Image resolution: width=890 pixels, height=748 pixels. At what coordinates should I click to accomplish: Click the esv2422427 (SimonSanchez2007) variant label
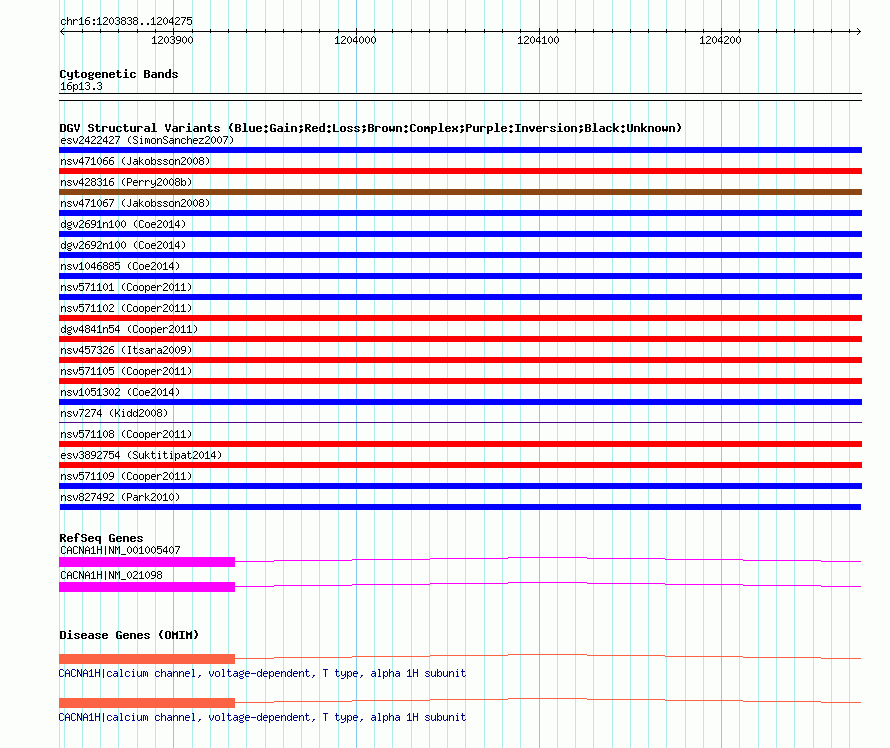click(147, 140)
